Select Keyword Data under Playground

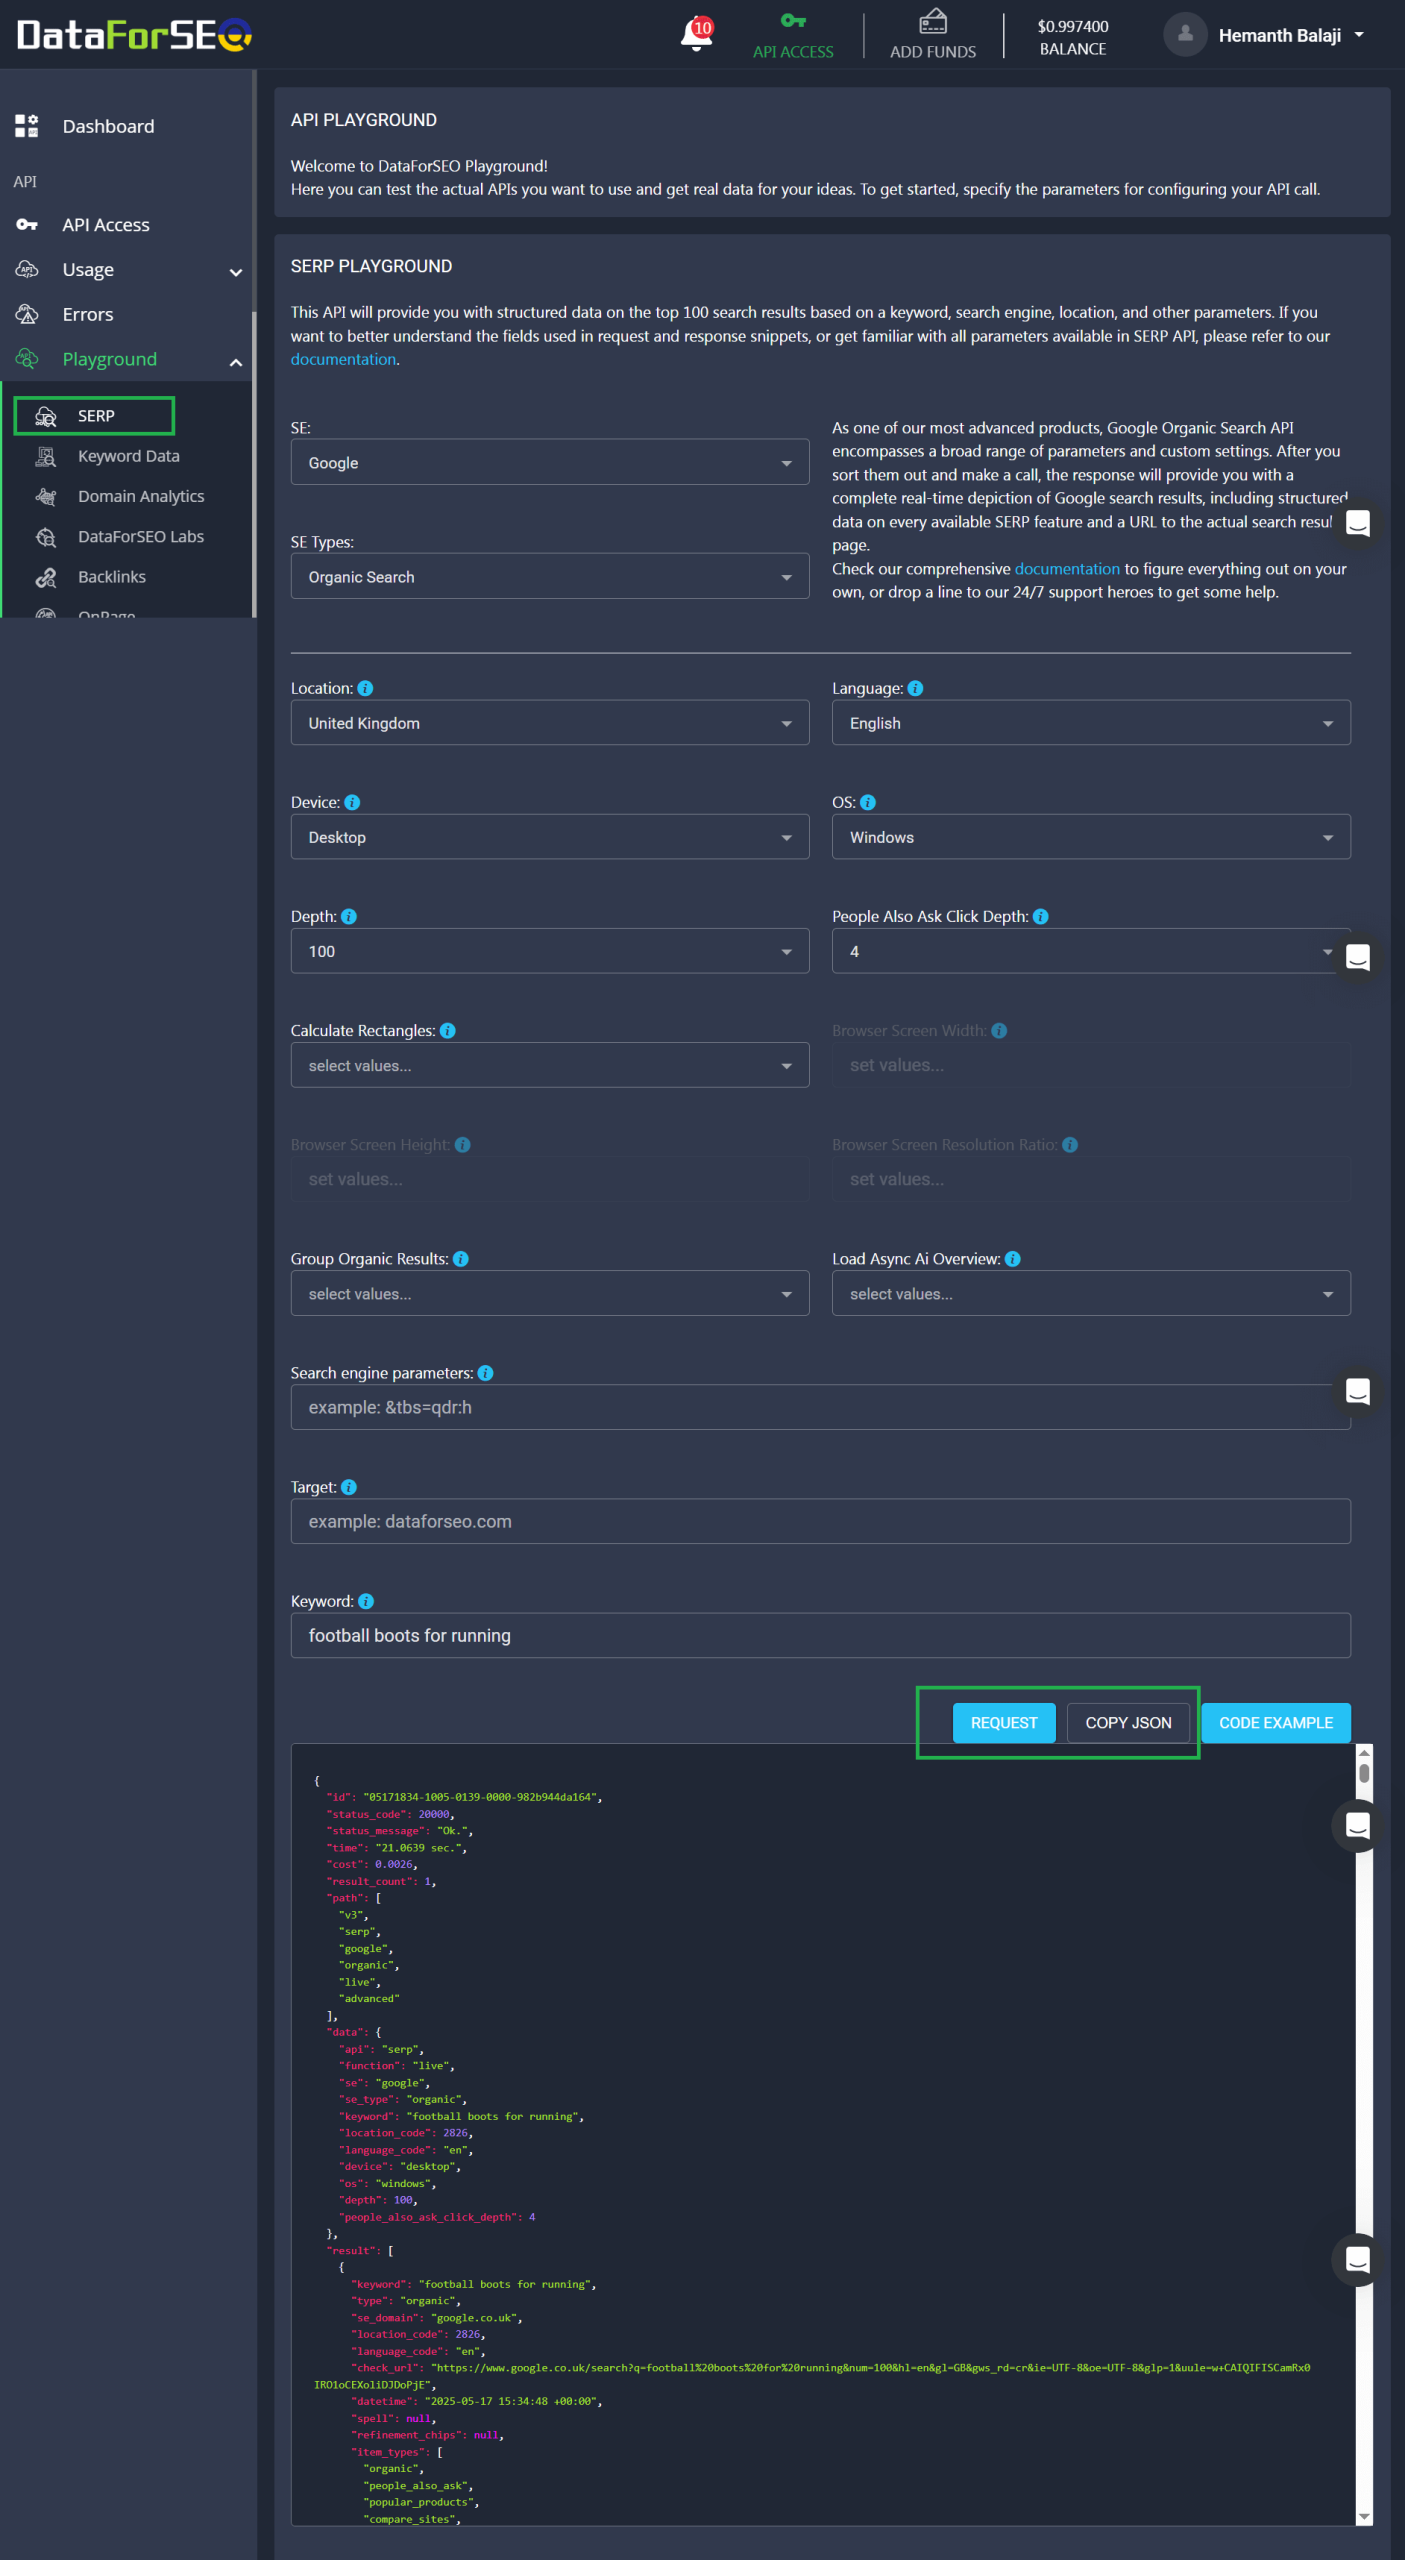coord(128,456)
